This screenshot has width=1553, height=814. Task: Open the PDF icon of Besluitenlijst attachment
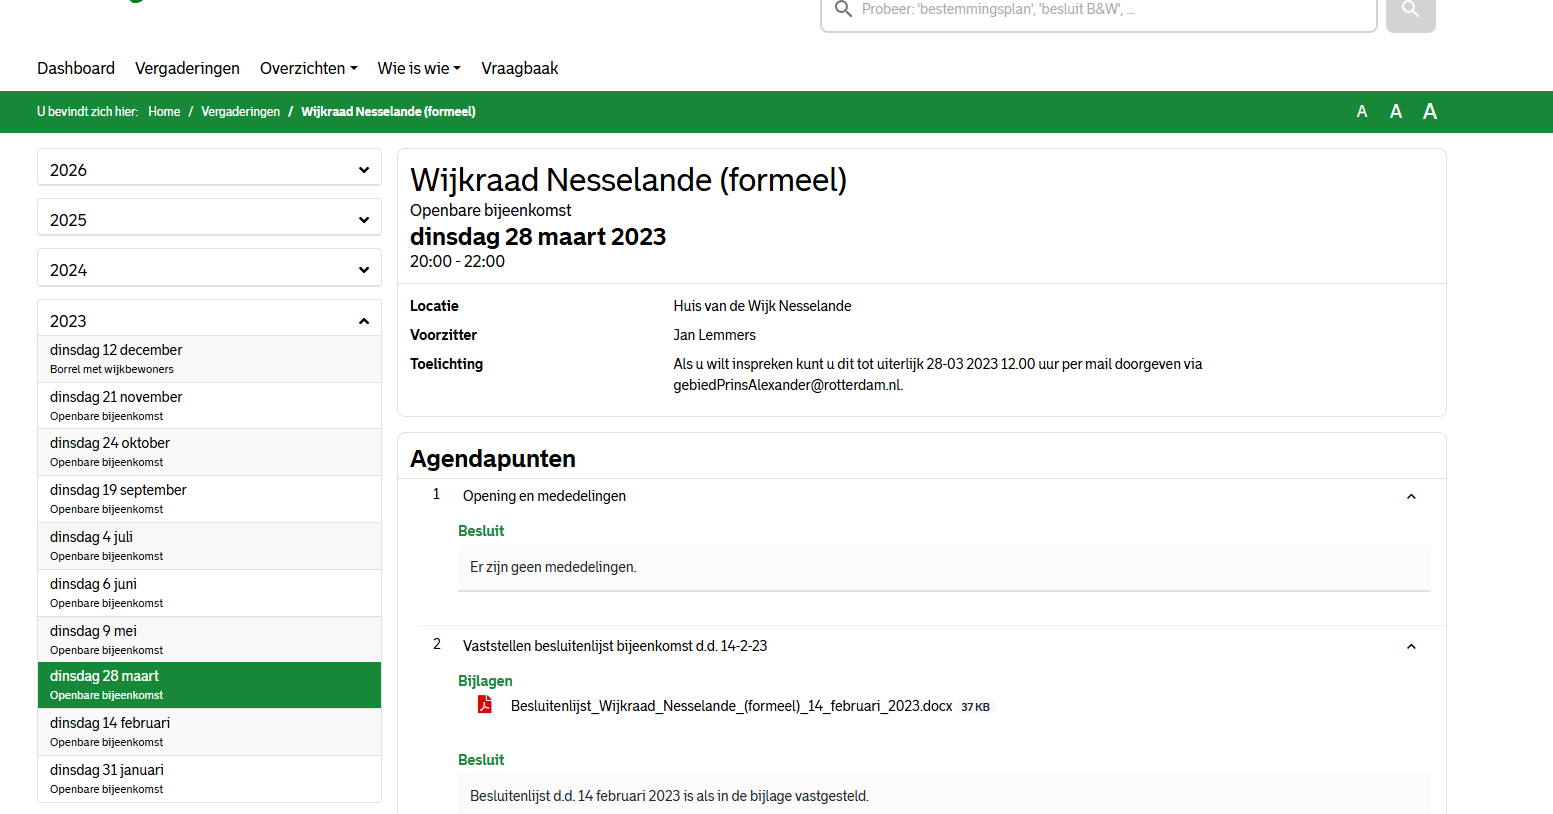[485, 705]
